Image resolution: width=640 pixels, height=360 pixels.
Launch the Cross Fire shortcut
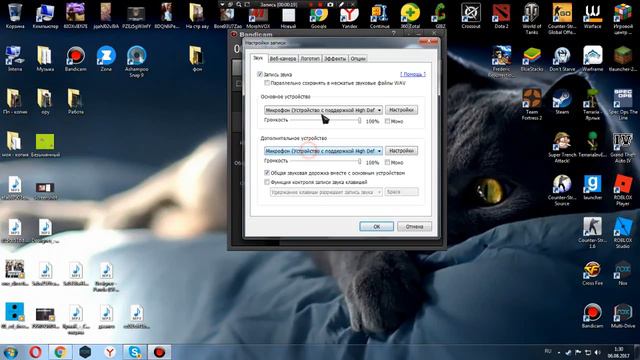(x=592, y=273)
